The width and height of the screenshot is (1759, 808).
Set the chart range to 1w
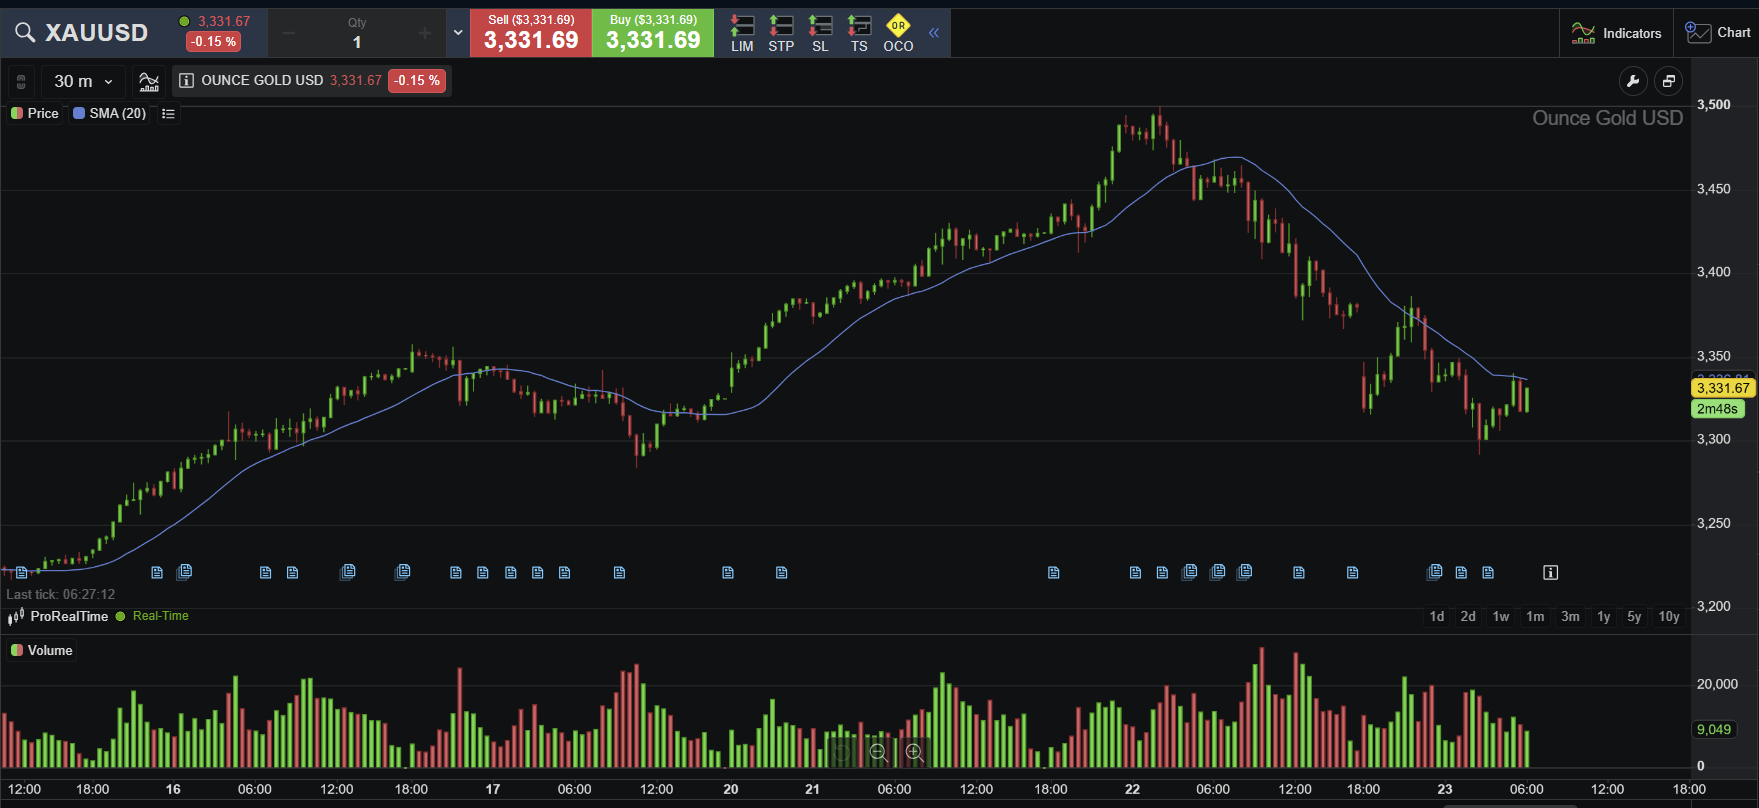1501,616
